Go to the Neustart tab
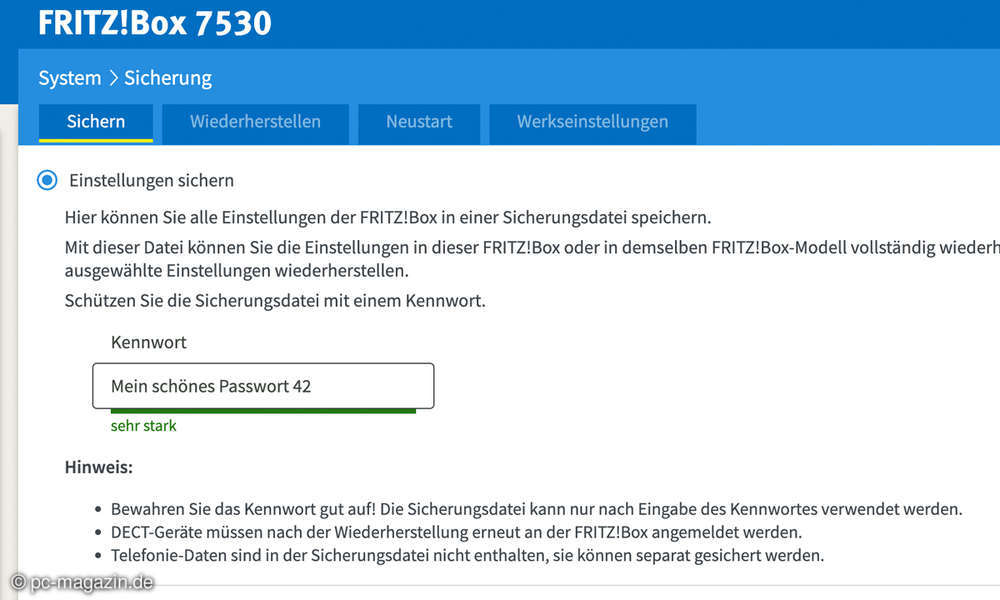The width and height of the screenshot is (1000, 600). click(419, 122)
